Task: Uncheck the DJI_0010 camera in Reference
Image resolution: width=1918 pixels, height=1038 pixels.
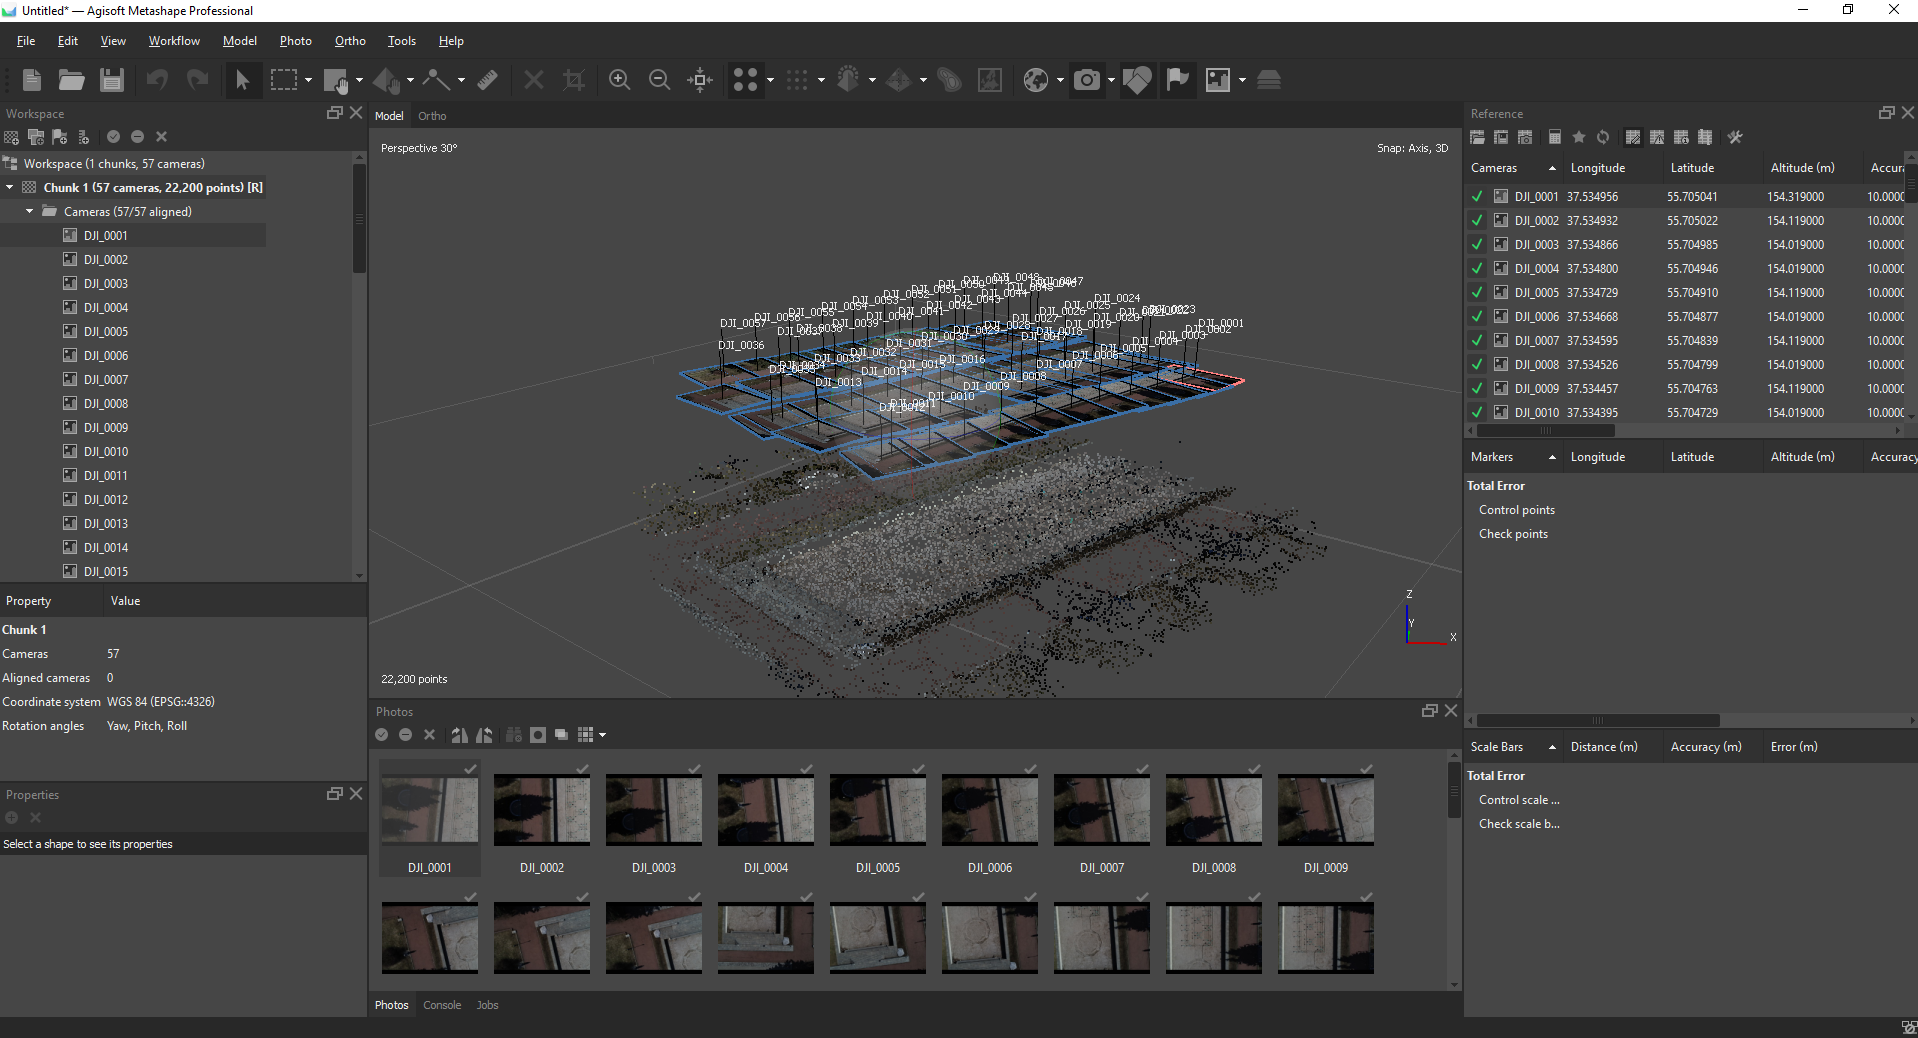Action: click(1477, 413)
